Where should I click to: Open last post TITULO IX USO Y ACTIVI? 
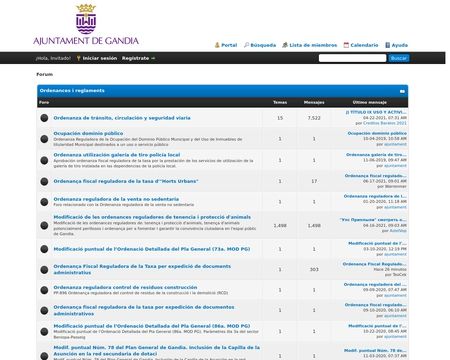point(376,112)
